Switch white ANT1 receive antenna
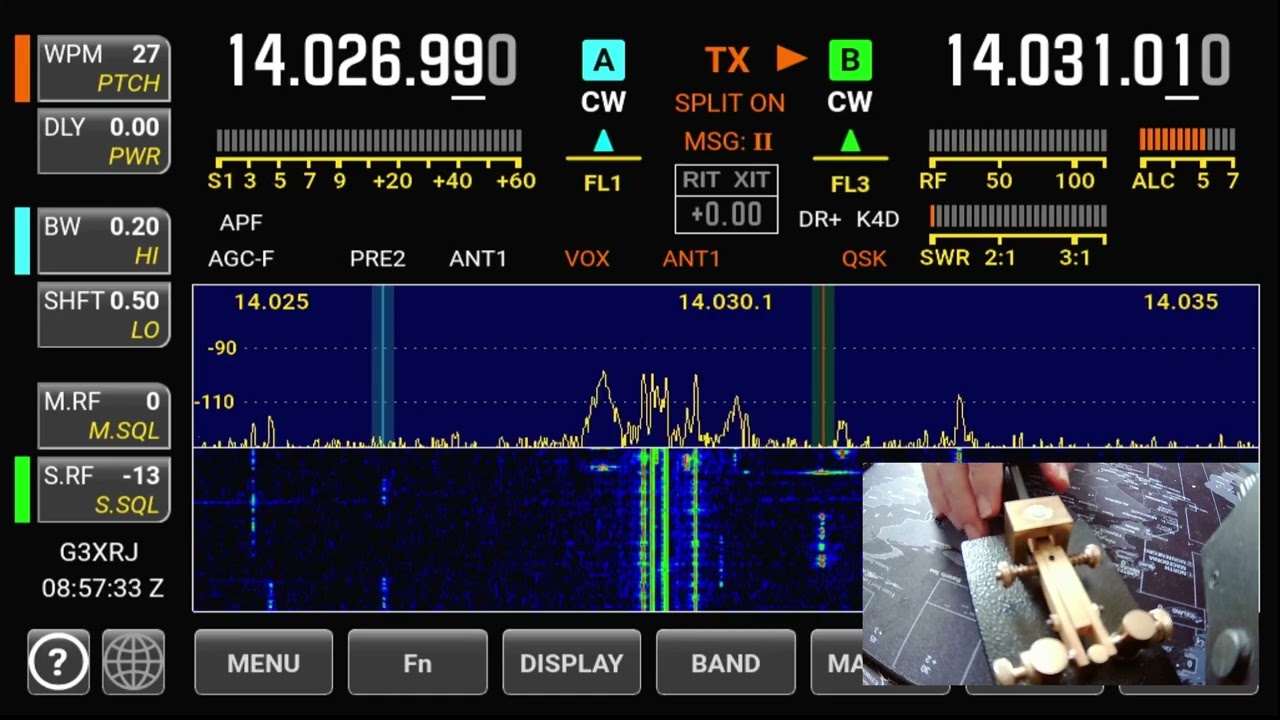 pos(478,259)
